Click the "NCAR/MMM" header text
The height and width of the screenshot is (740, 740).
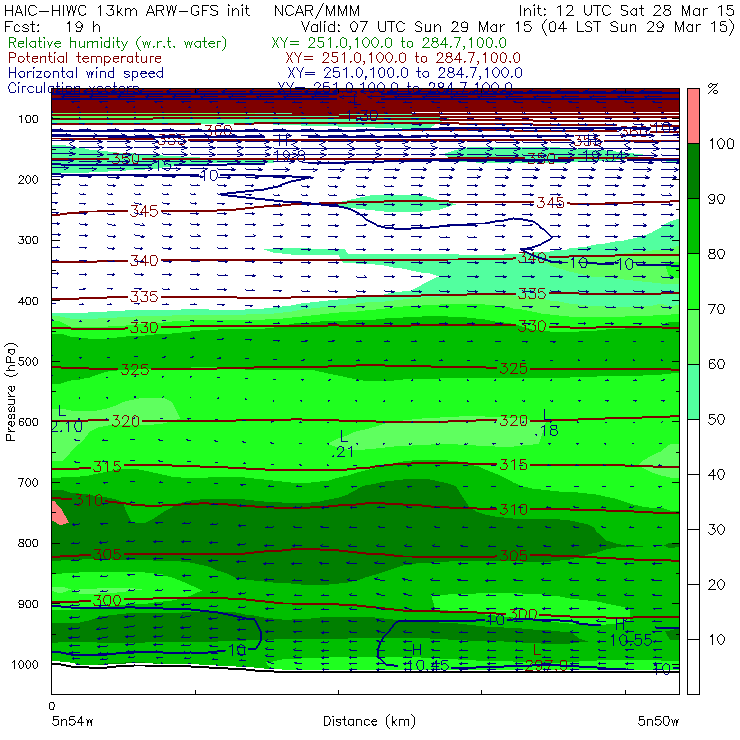coord(317,10)
